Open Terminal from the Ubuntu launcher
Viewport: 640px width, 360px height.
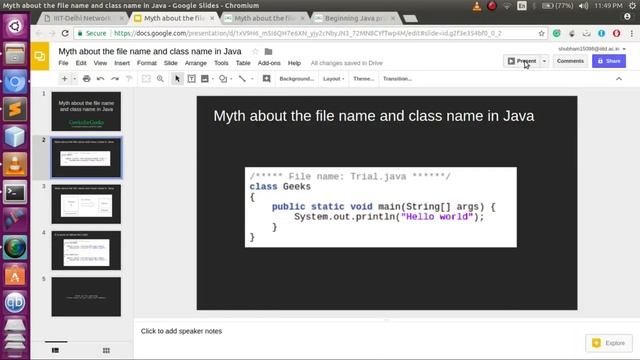click(15, 192)
